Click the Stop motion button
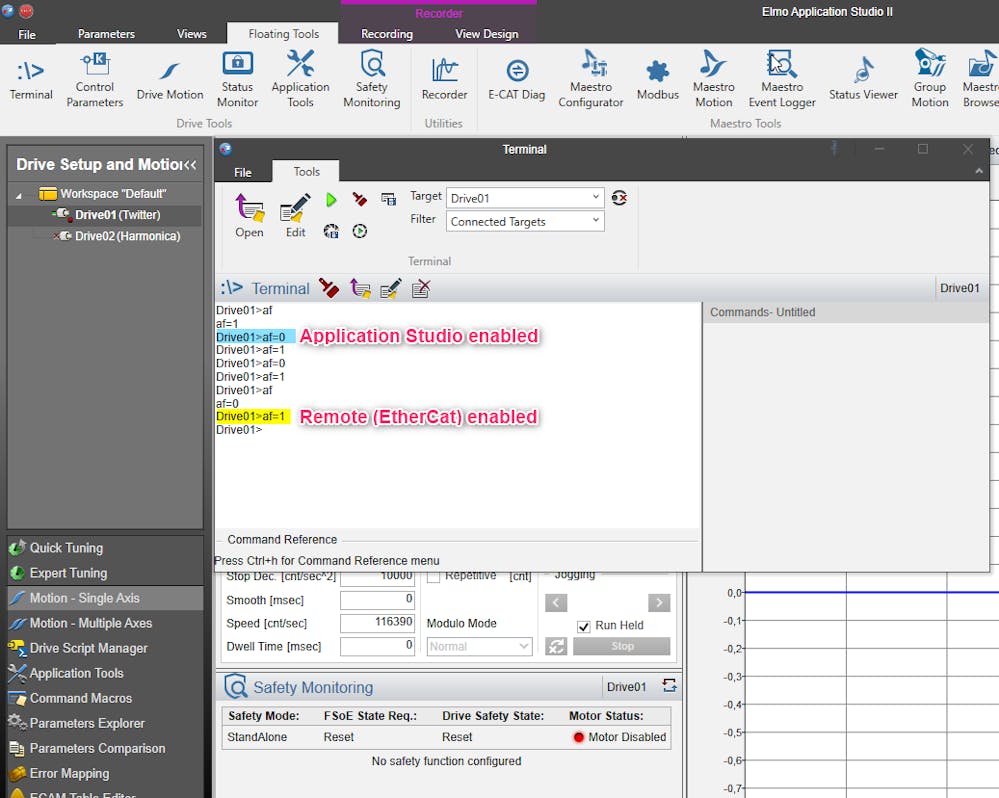Viewport: 999px width, 798px height. 622,646
